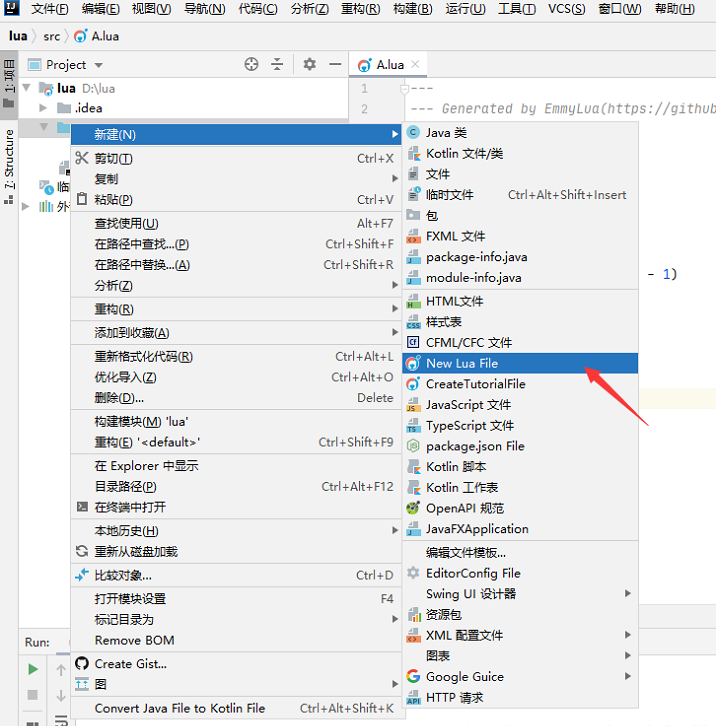716x726 pixels.
Task: Click src in the breadcrumb path
Action: [51, 36]
